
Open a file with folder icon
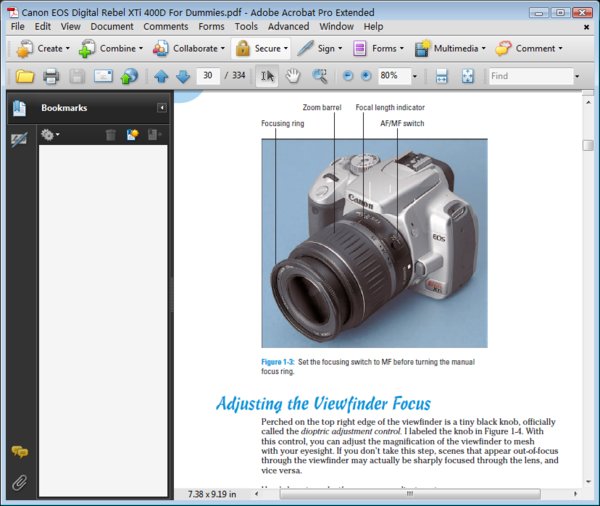coord(25,76)
